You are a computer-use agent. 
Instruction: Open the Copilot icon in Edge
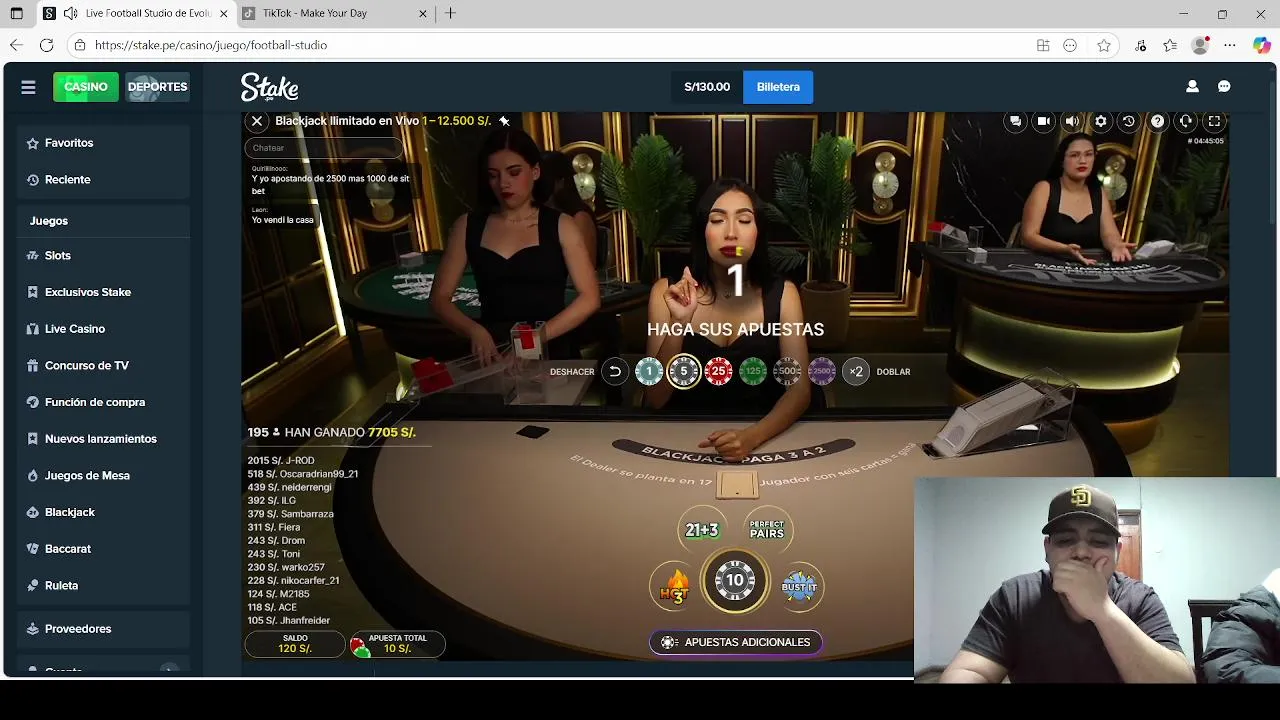pyautogui.click(x=1261, y=45)
